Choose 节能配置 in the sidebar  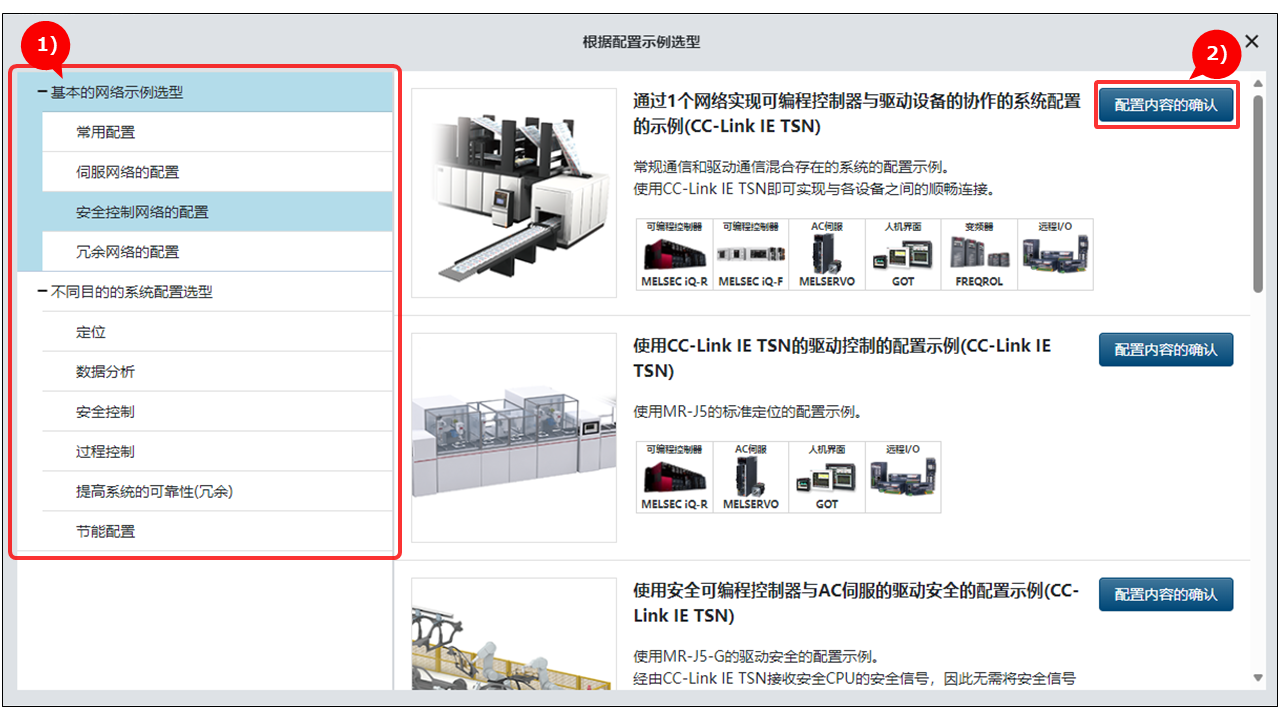(x=217, y=531)
